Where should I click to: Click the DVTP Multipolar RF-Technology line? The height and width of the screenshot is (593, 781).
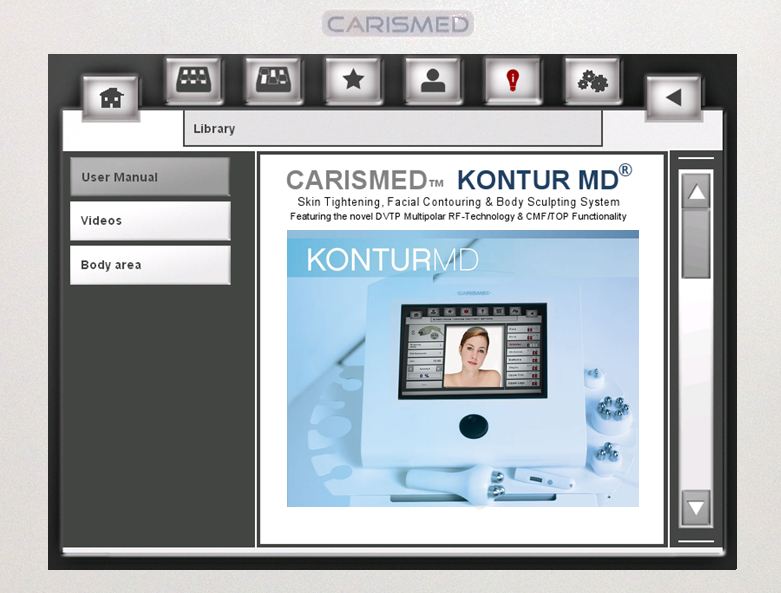(x=458, y=217)
